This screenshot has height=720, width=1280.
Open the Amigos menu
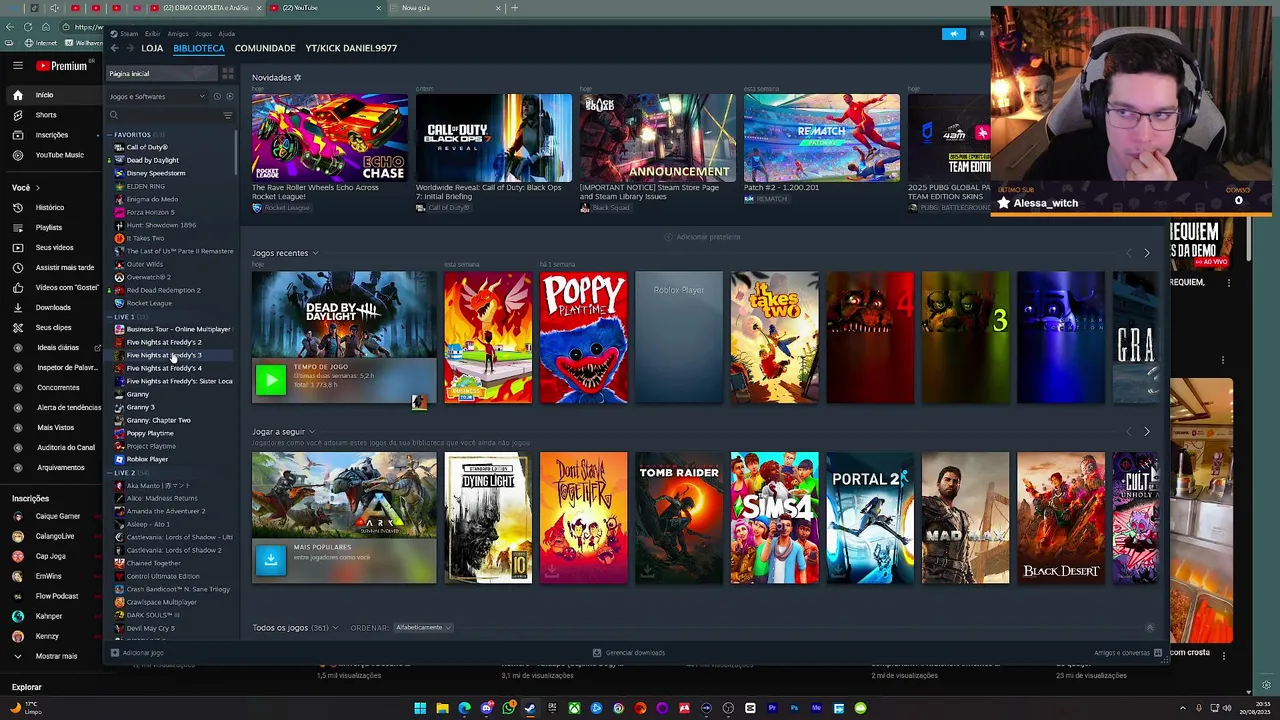click(178, 34)
